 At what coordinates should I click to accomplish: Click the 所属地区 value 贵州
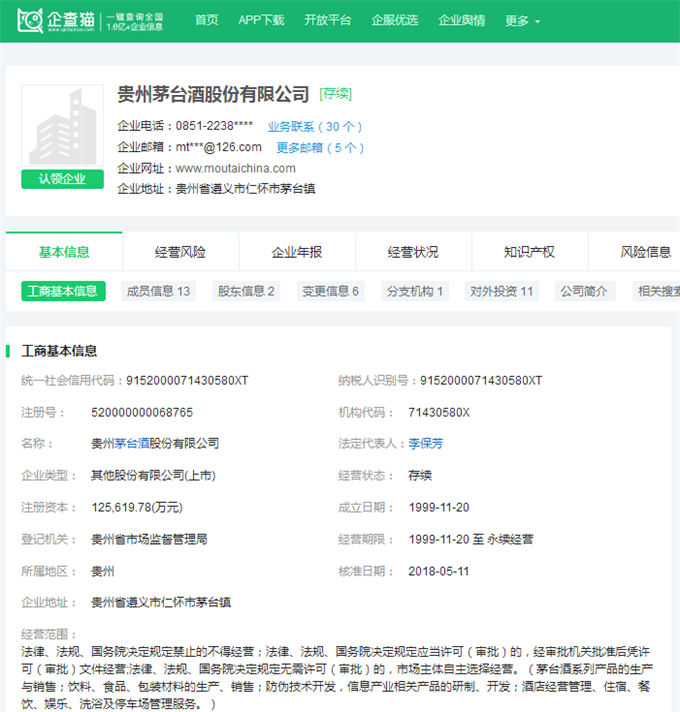(103, 571)
